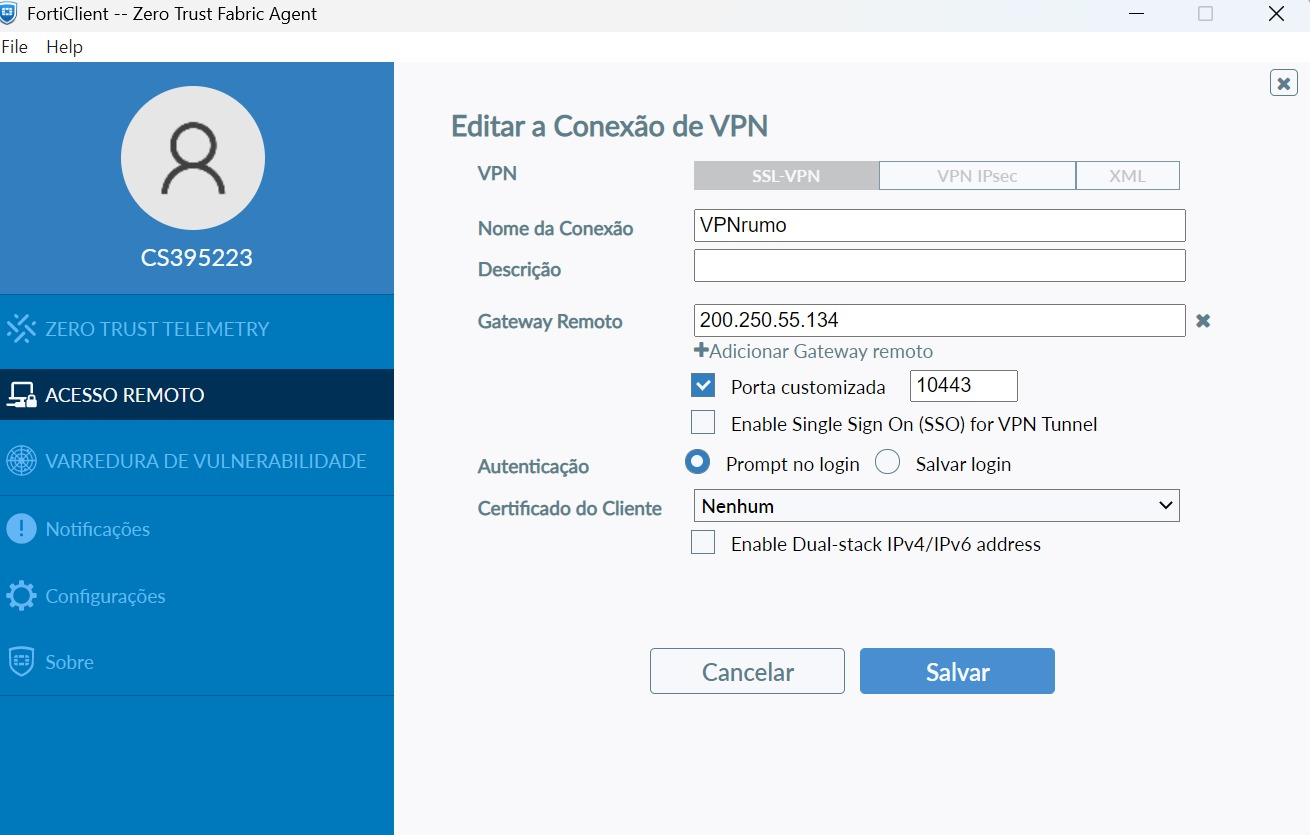The width and height of the screenshot is (1310, 835).
Task: Click the Sobre shield icon
Action: coord(21,662)
